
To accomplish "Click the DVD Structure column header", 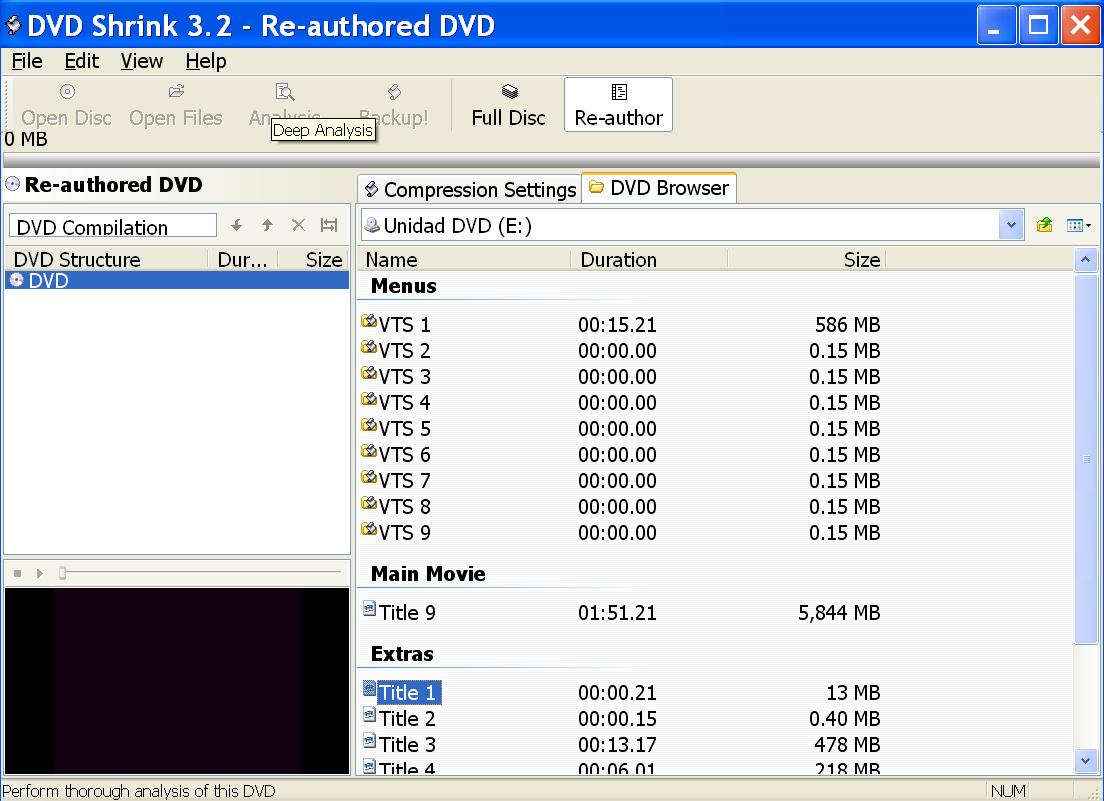I will pyautogui.click(x=106, y=260).
